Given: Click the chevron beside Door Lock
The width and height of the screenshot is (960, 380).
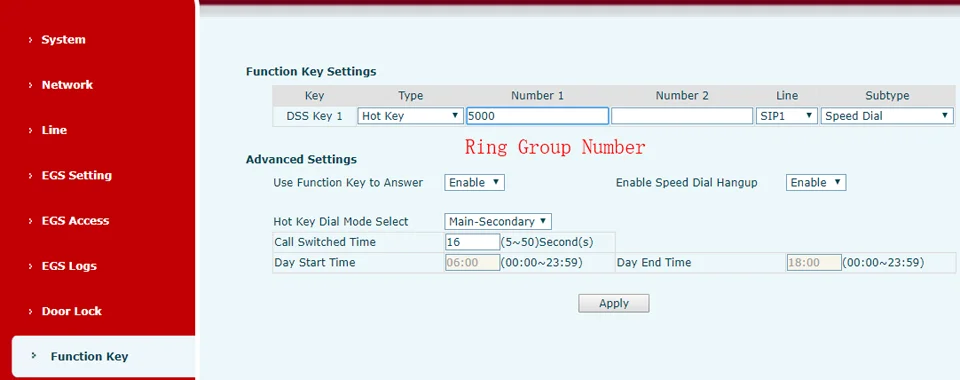Looking at the screenshot, I should [31, 311].
